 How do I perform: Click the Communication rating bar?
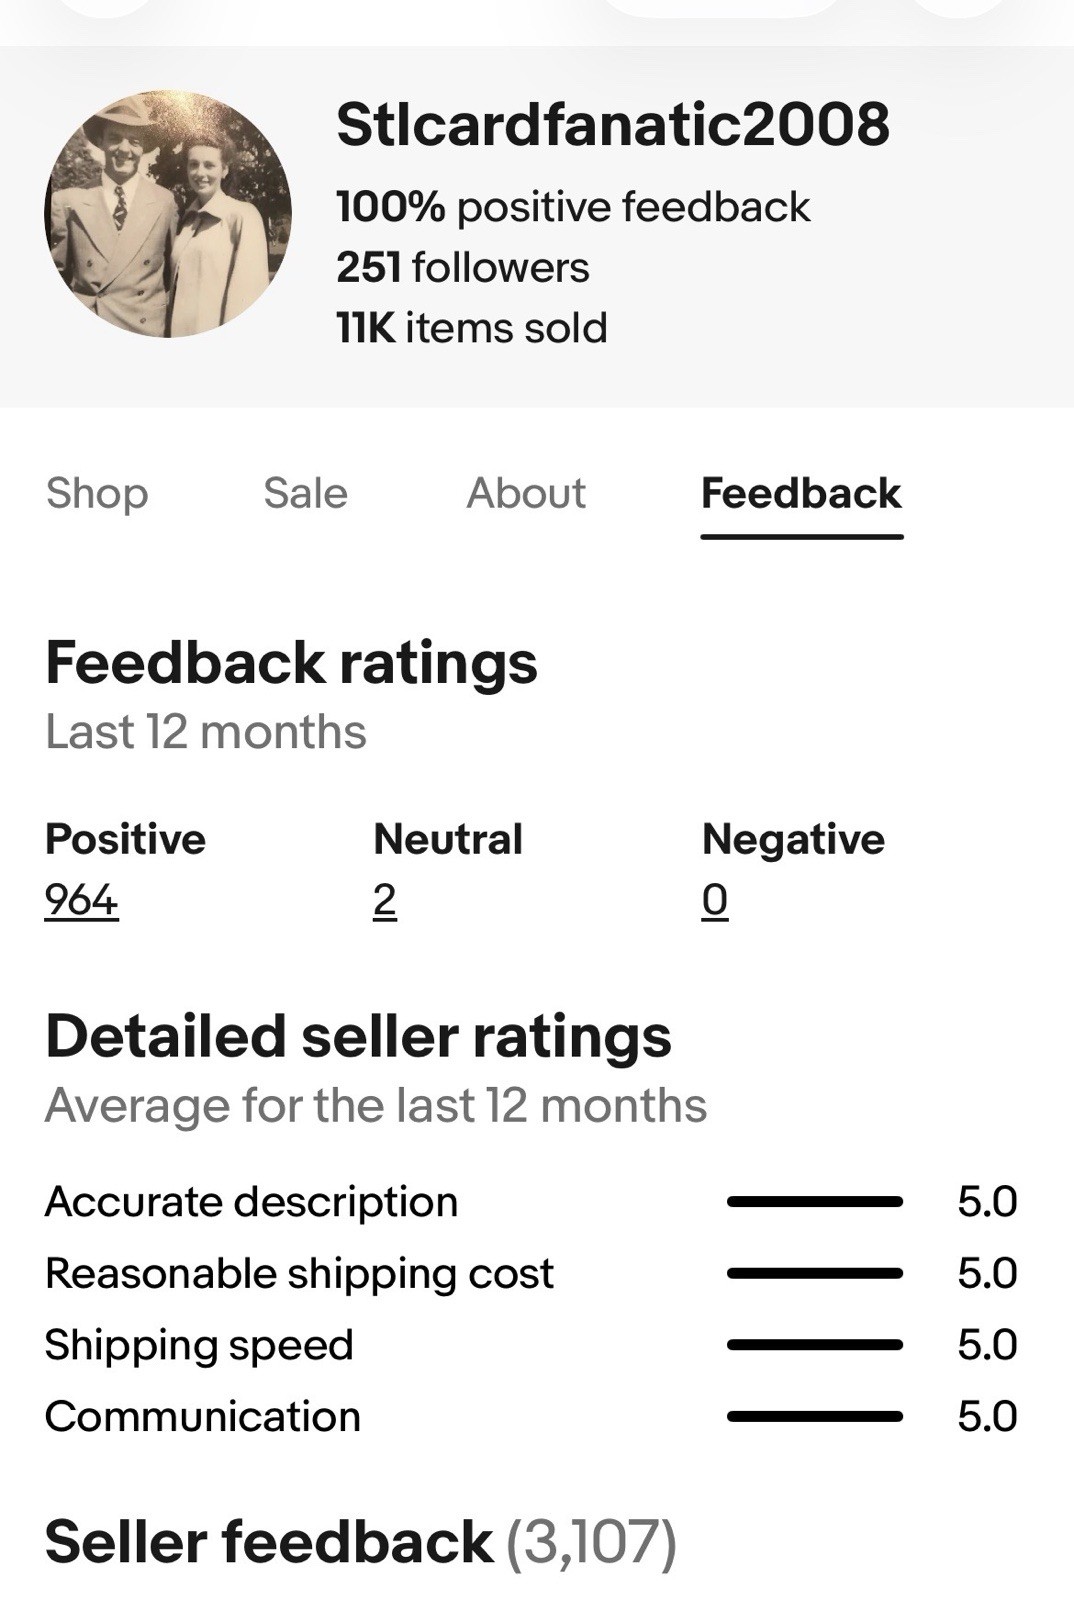click(815, 1416)
